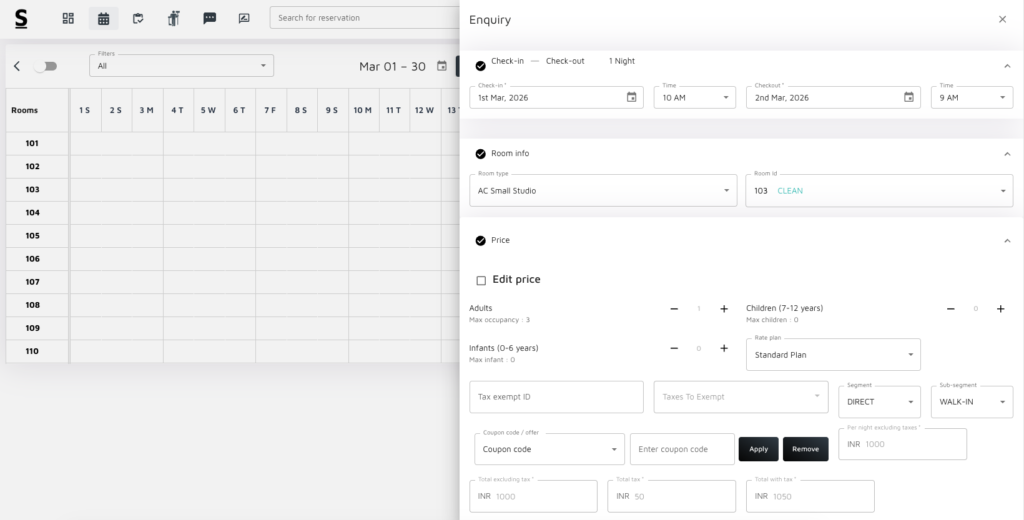The height and width of the screenshot is (520, 1024).
Task: Collapse the Price section
Action: 1006,241
